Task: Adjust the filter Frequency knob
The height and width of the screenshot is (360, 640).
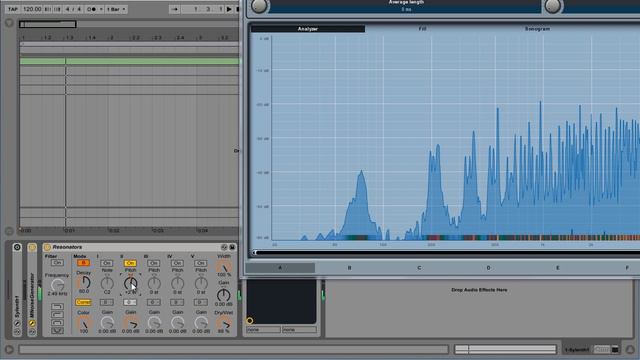Action: [58, 284]
